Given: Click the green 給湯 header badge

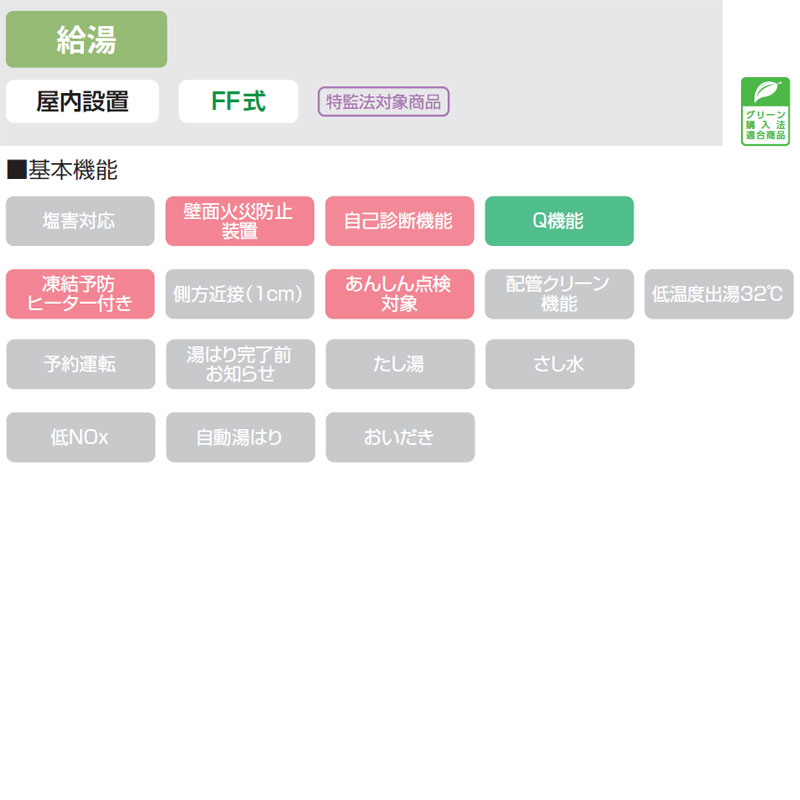Looking at the screenshot, I should [86, 39].
